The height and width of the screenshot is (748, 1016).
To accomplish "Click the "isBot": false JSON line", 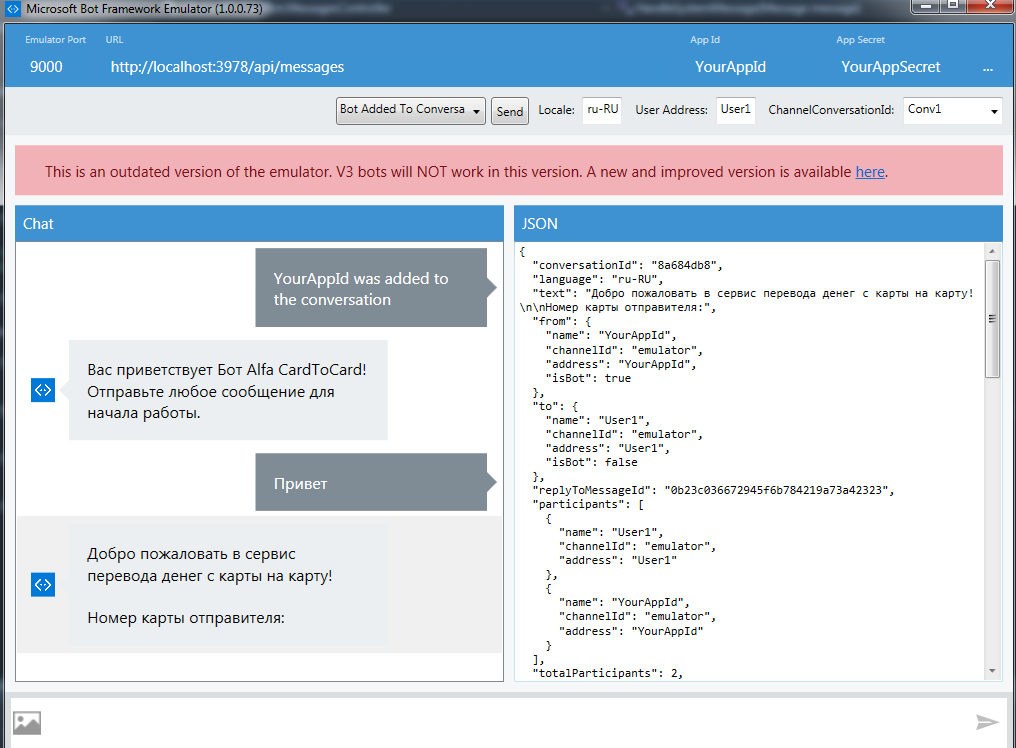I will [592, 462].
